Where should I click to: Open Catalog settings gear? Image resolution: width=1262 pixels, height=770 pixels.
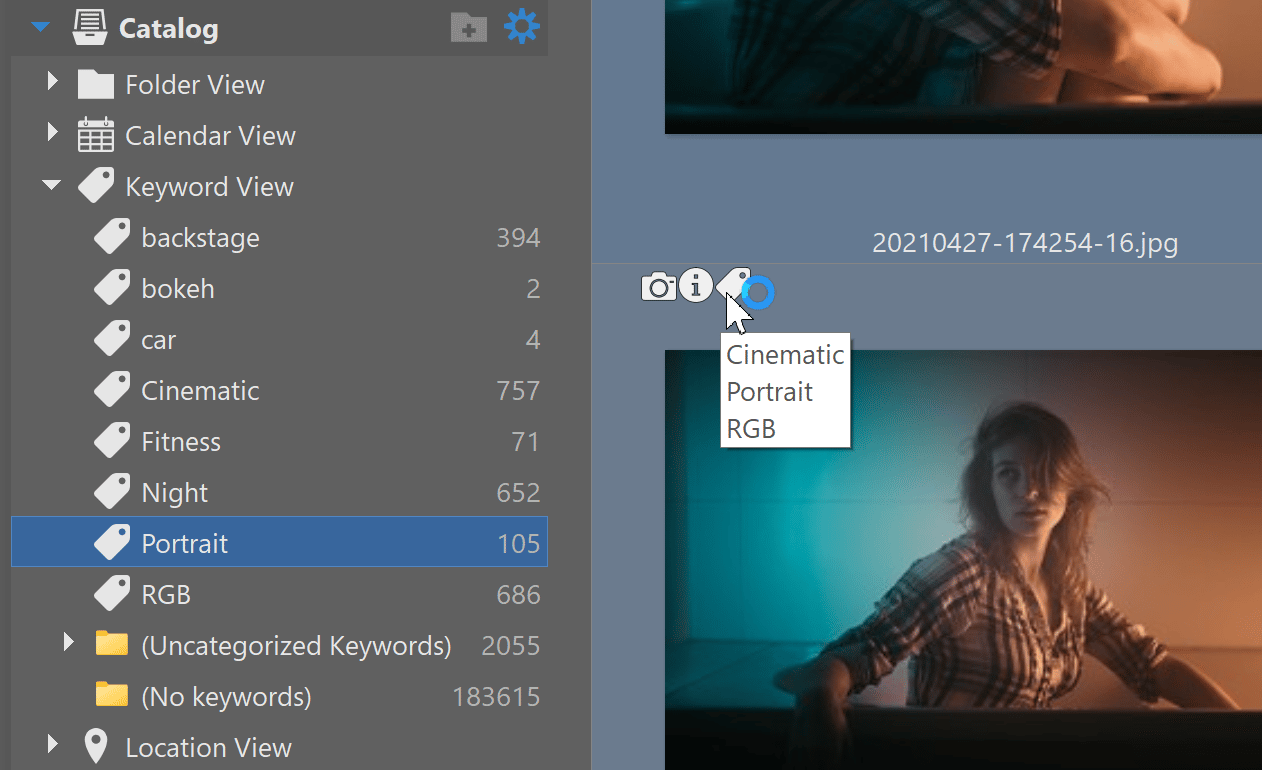522,26
